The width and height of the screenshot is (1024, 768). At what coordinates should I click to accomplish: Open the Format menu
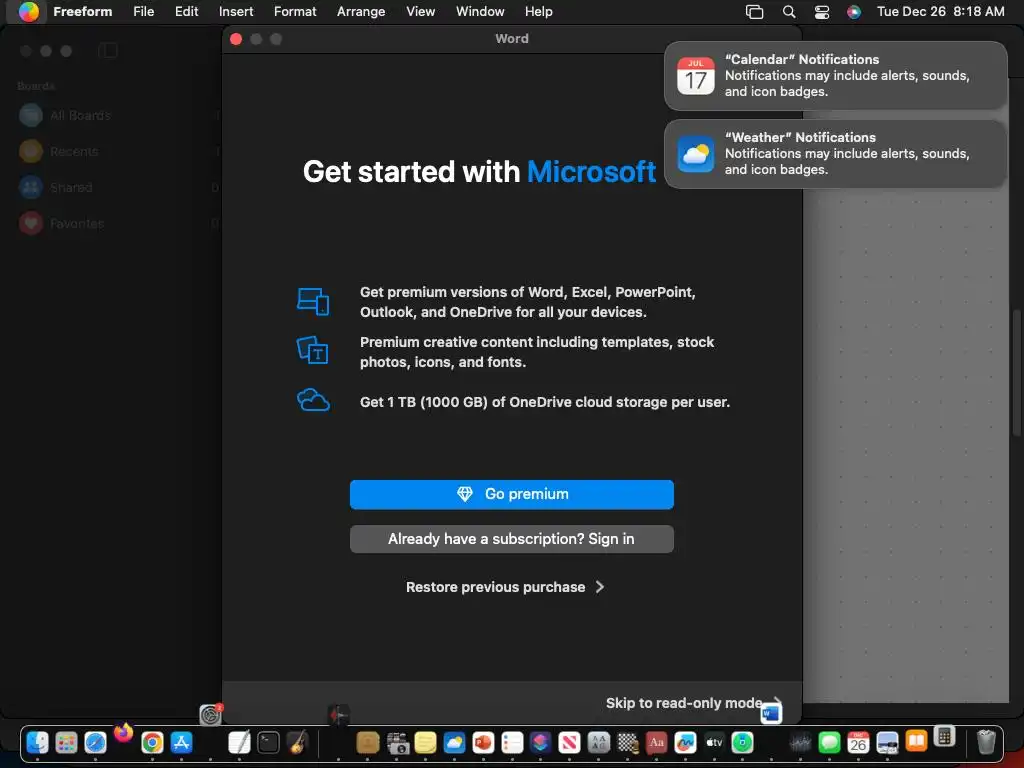[295, 12]
